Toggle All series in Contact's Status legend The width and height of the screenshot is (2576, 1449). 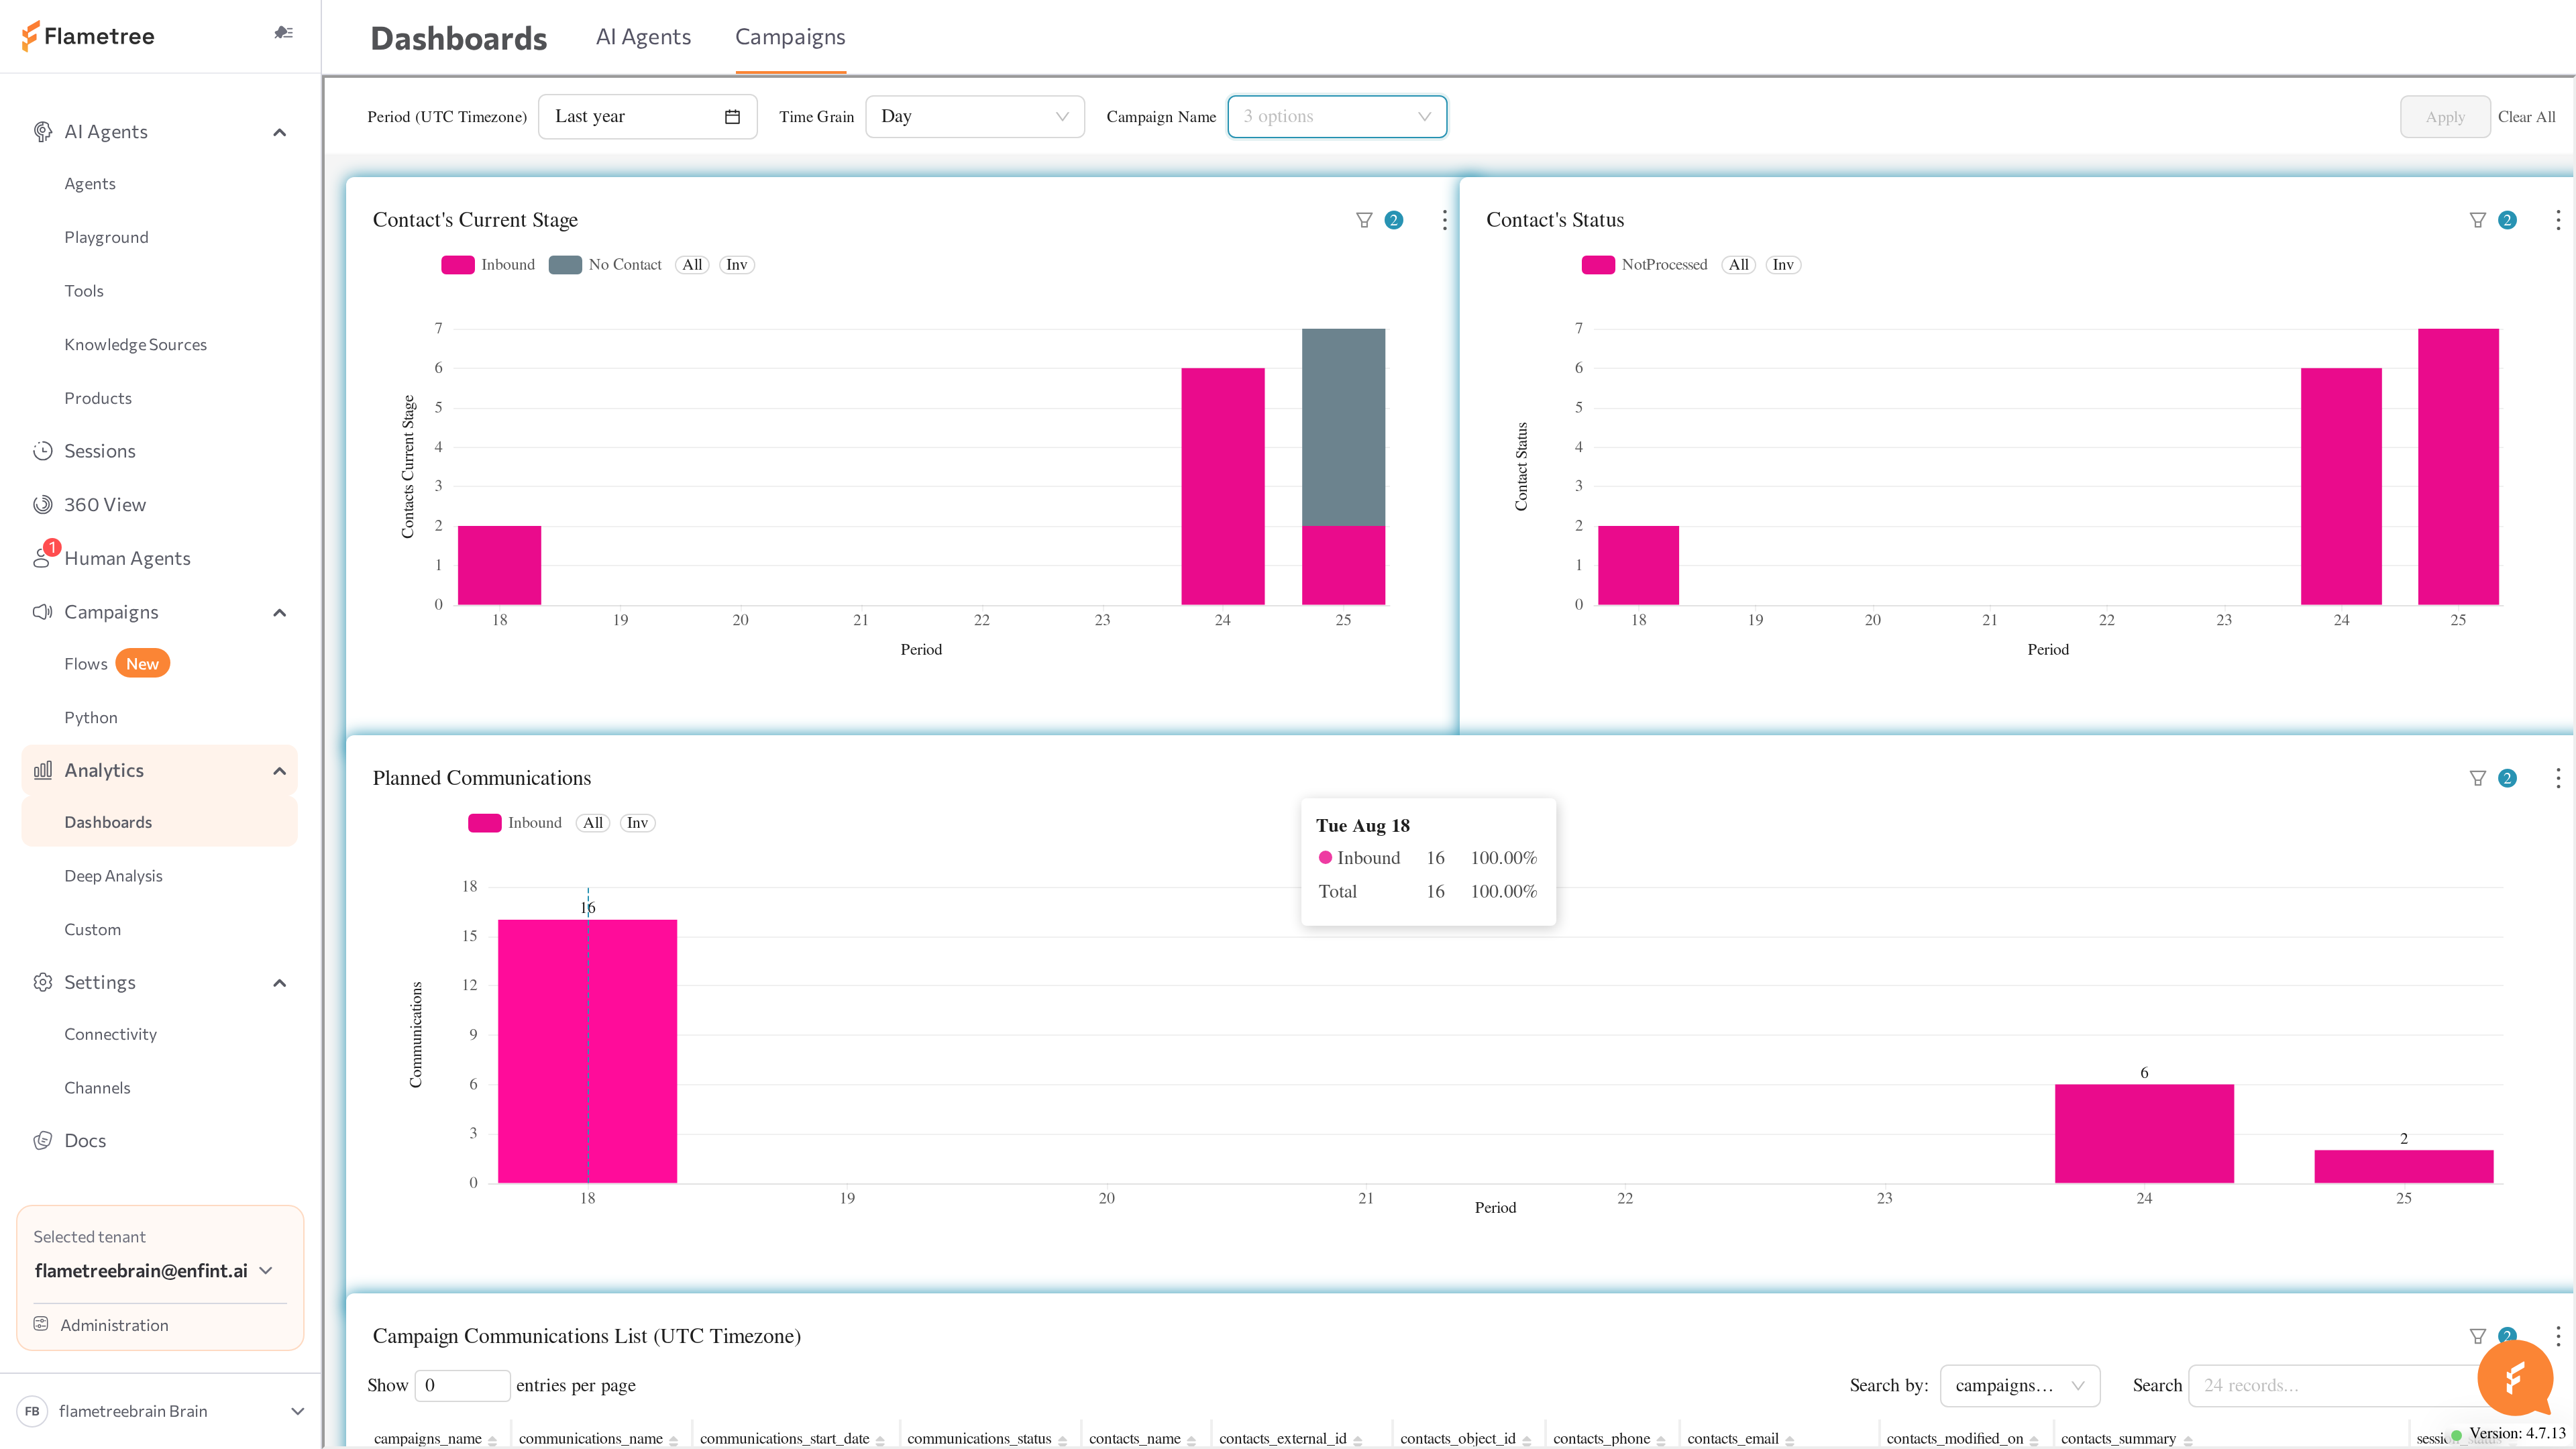coord(1739,265)
